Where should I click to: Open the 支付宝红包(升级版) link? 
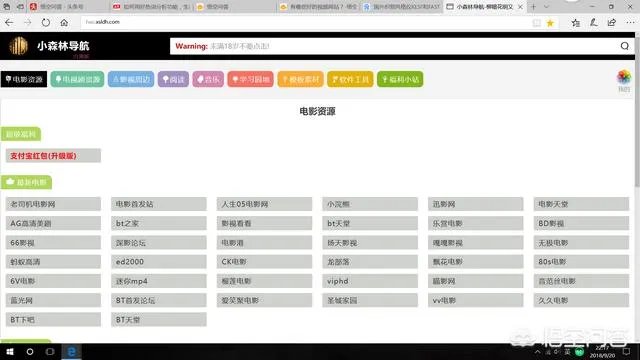(x=53, y=156)
